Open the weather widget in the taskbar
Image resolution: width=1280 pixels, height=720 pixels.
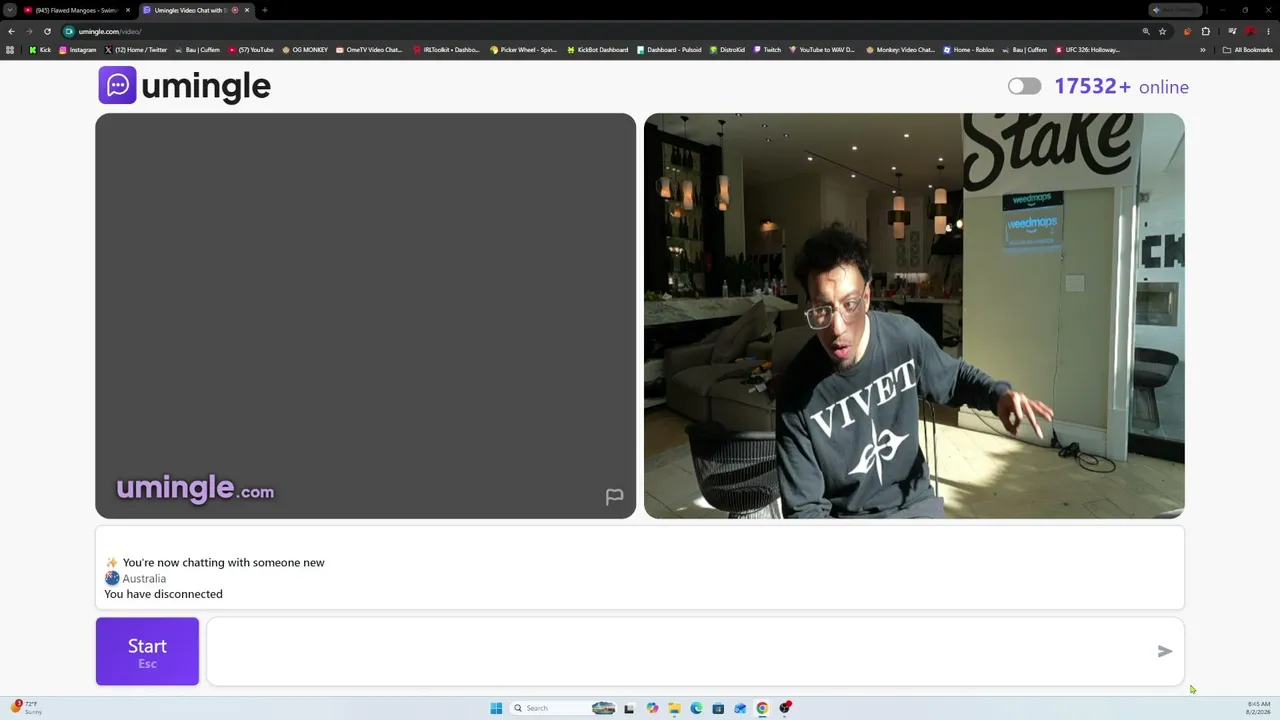[25, 708]
